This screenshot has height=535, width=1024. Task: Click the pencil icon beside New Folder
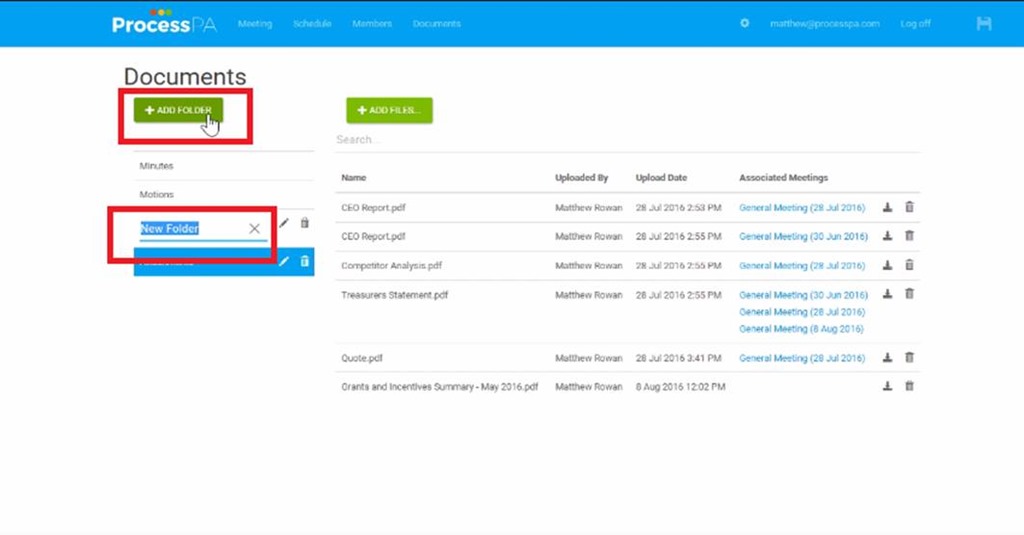284,223
